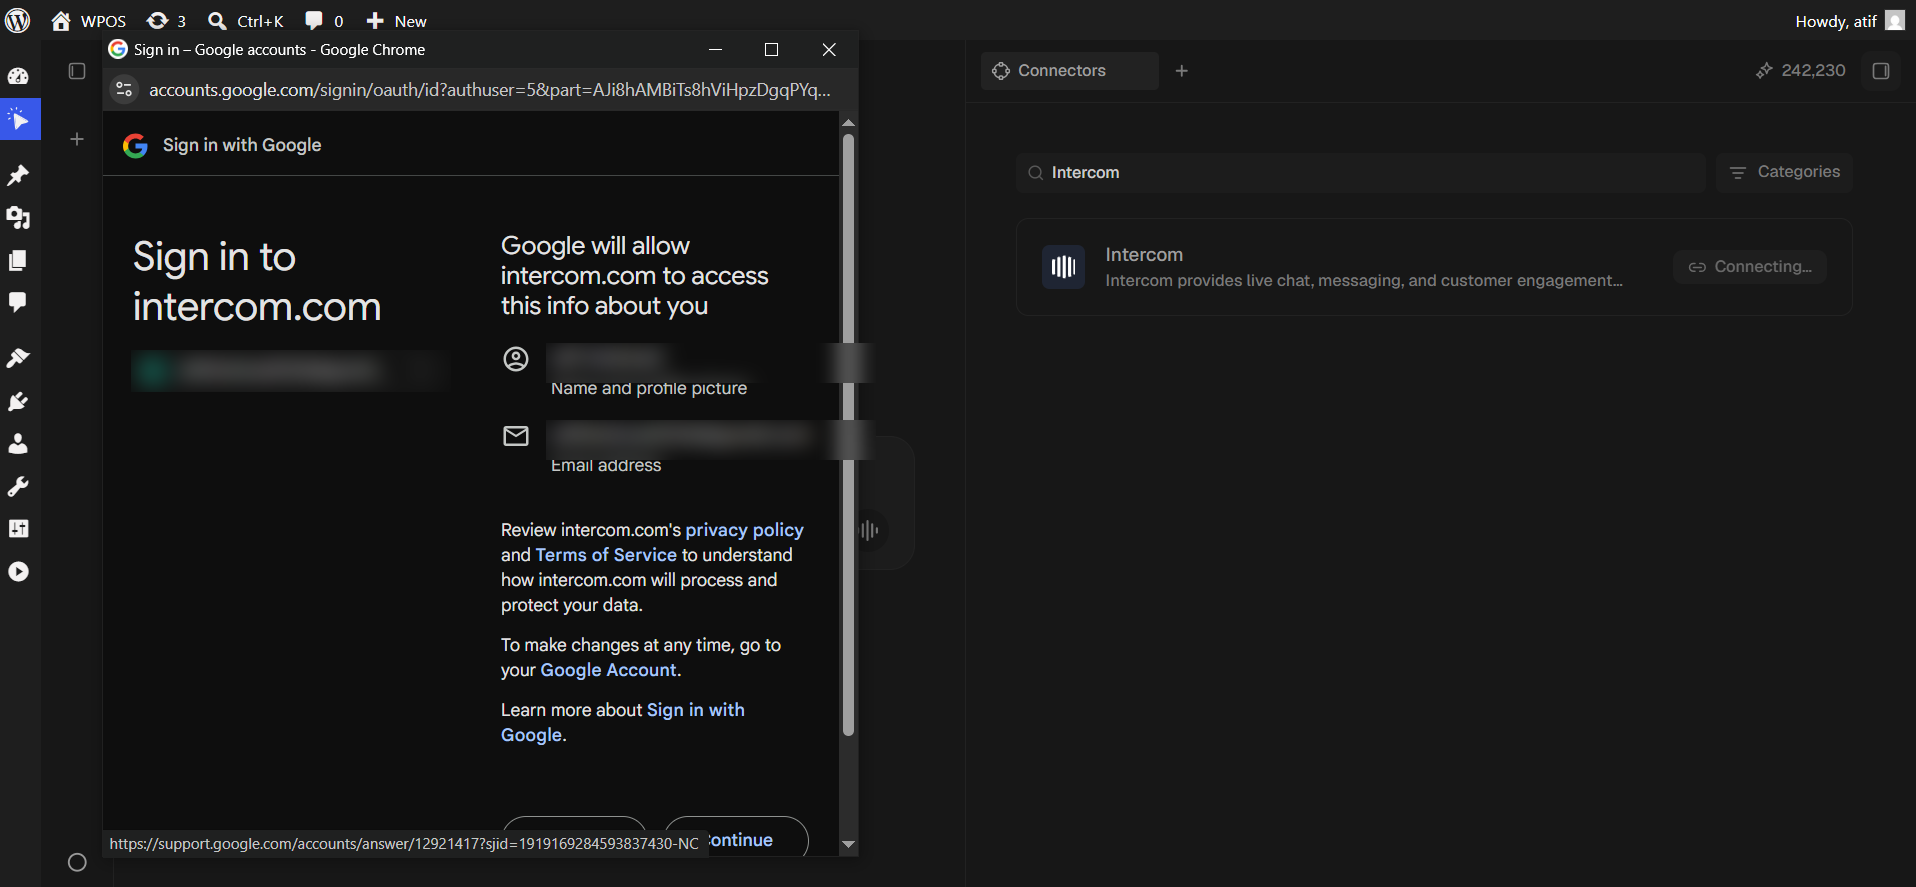Click the circle icon at bottom left
This screenshot has height=887, width=1916.
point(77,862)
